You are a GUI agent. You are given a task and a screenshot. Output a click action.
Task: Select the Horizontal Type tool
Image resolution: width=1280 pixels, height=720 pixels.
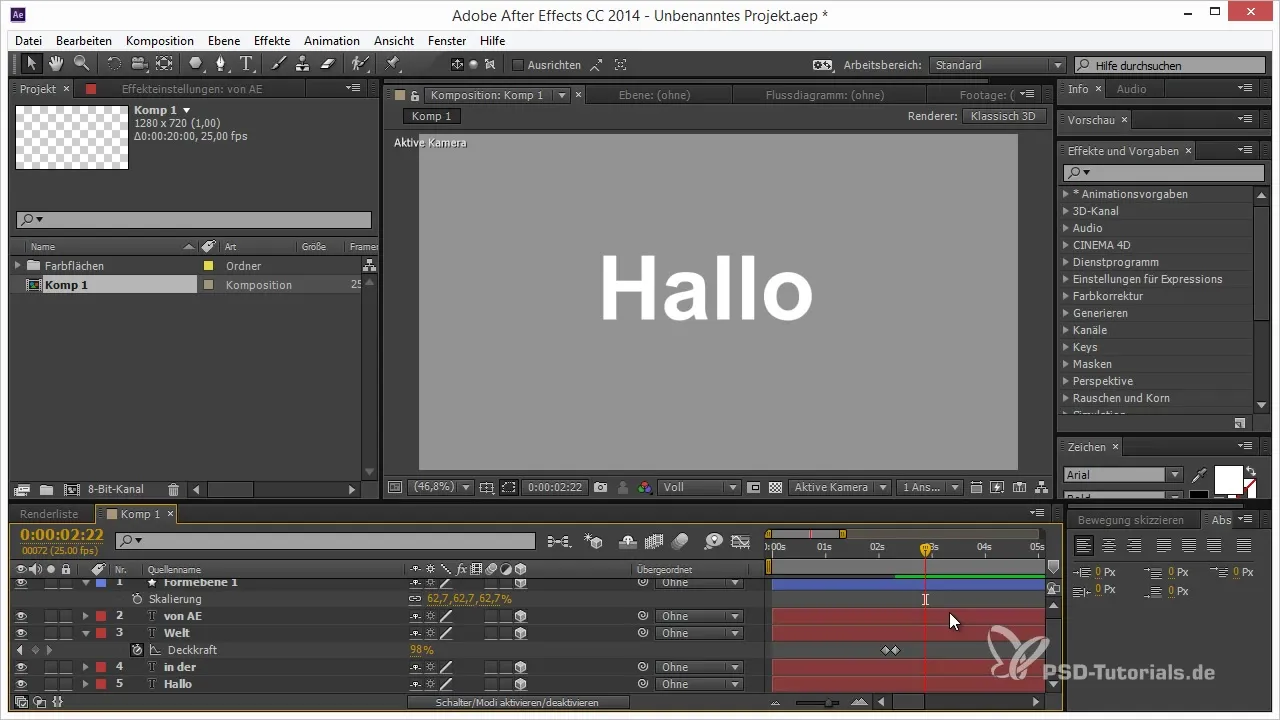(246, 64)
